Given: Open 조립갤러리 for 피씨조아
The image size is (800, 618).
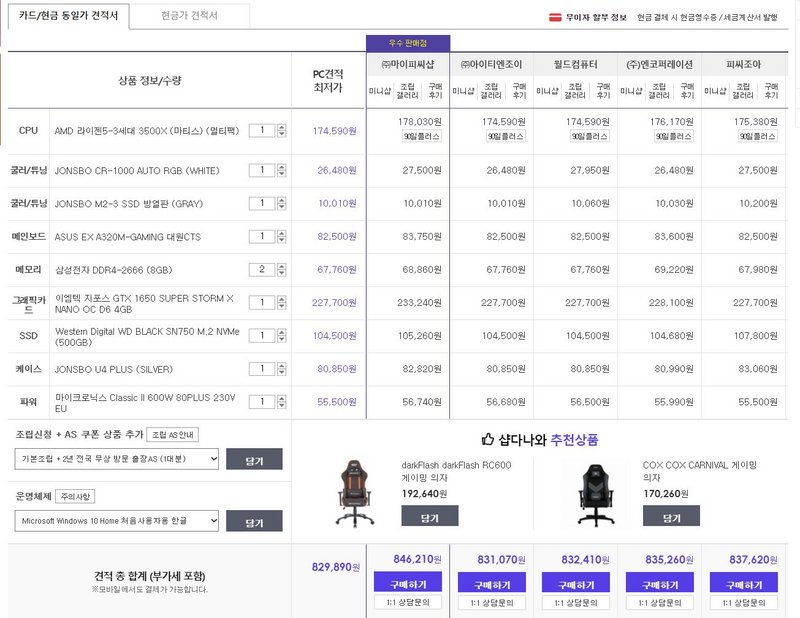Looking at the screenshot, I should coord(743,91).
